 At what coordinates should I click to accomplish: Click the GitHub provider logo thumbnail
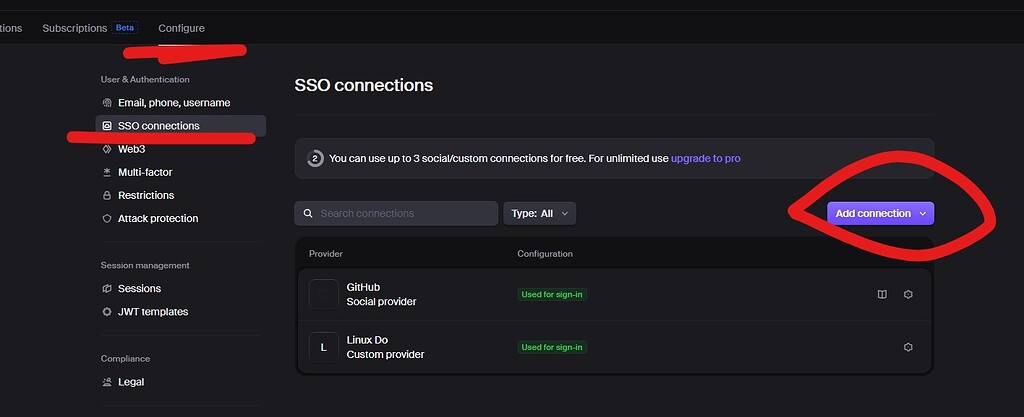tap(323, 294)
